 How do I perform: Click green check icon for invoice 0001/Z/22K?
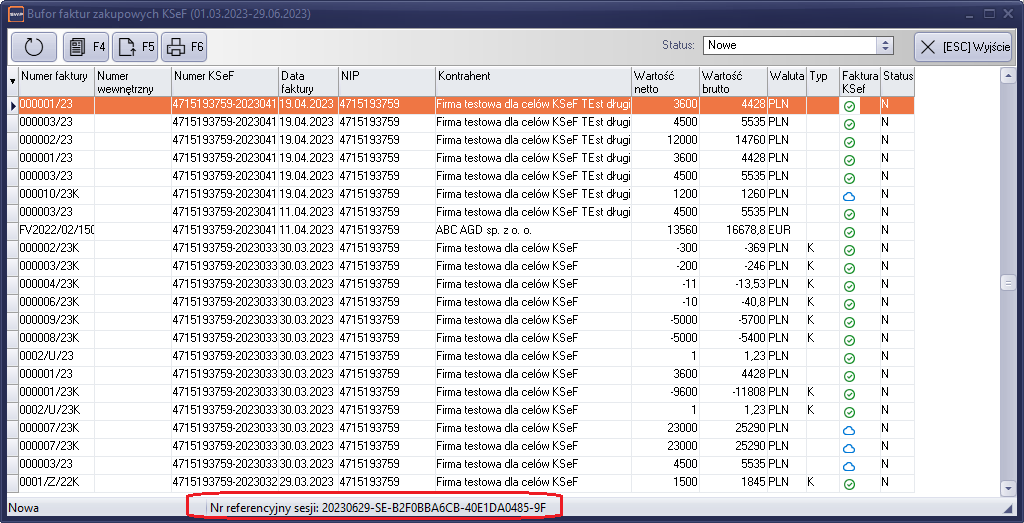848,484
